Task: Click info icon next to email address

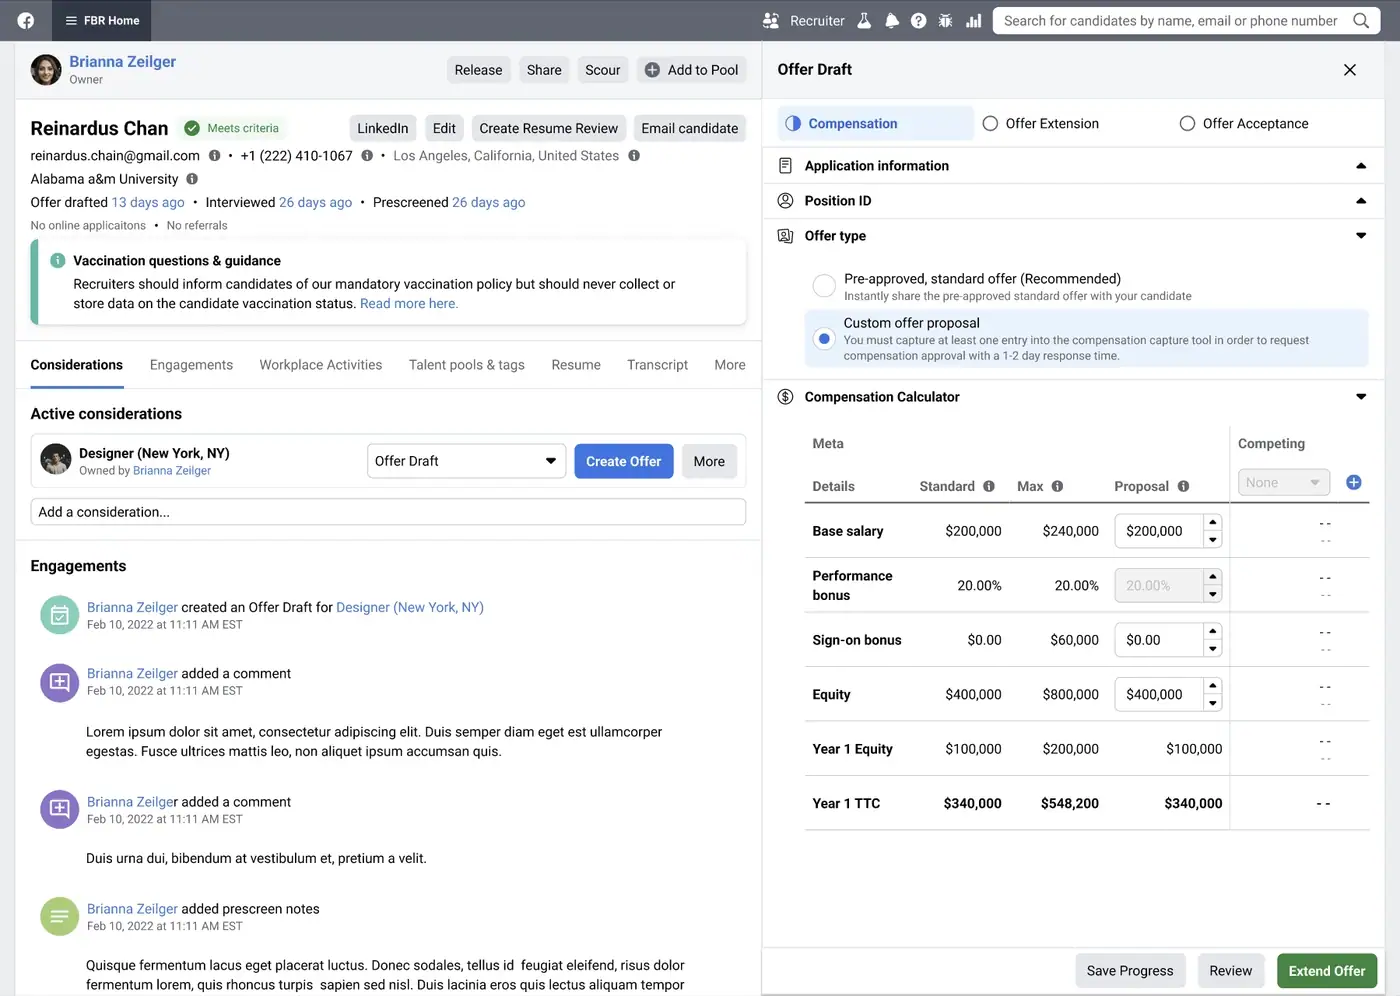Action: tap(214, 156)
